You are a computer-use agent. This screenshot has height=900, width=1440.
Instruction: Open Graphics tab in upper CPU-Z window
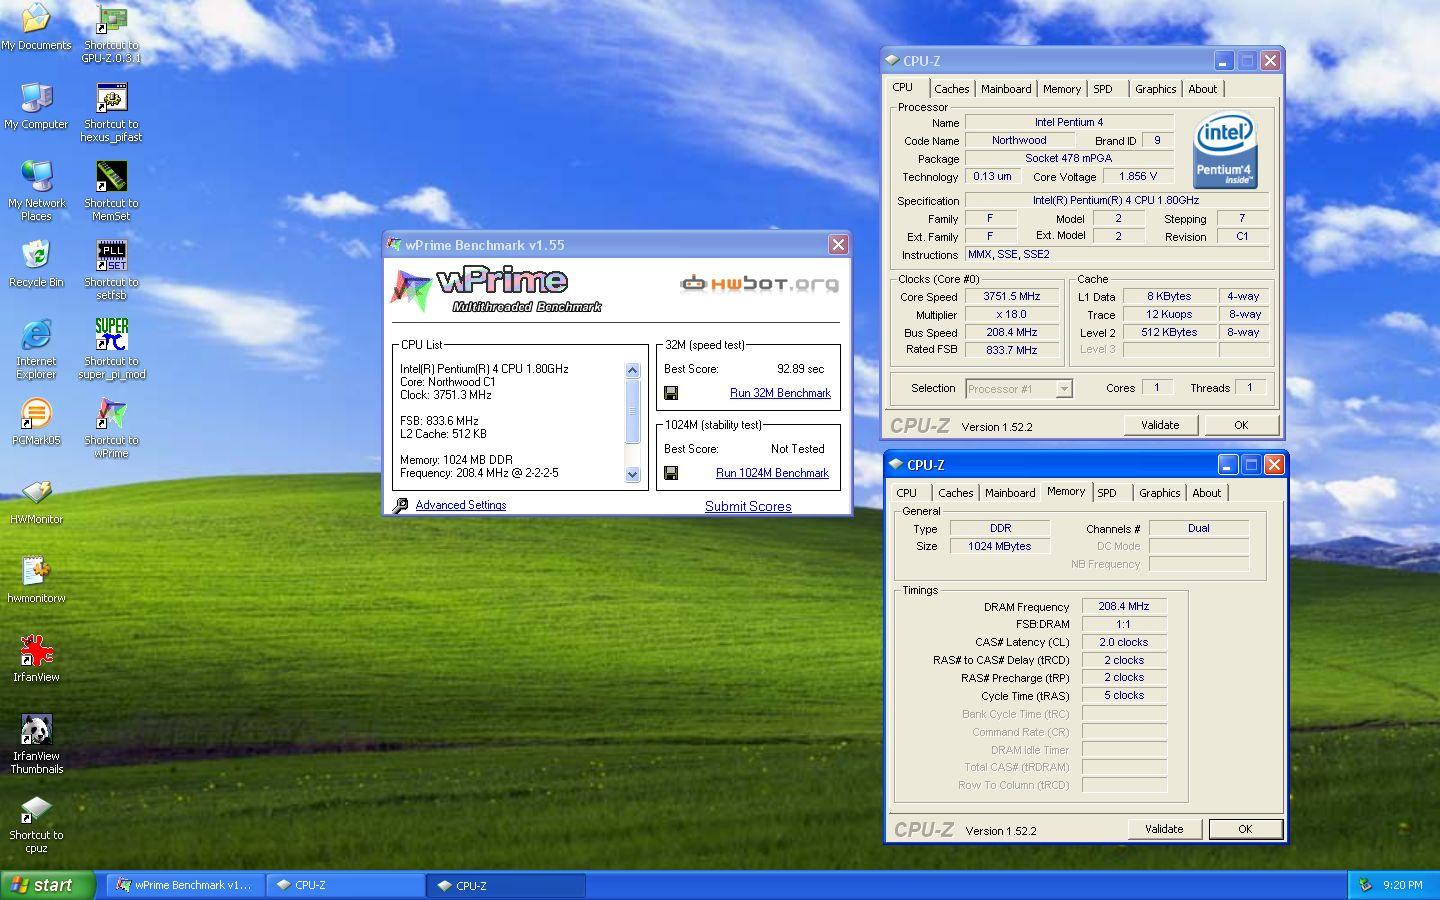1155,89
